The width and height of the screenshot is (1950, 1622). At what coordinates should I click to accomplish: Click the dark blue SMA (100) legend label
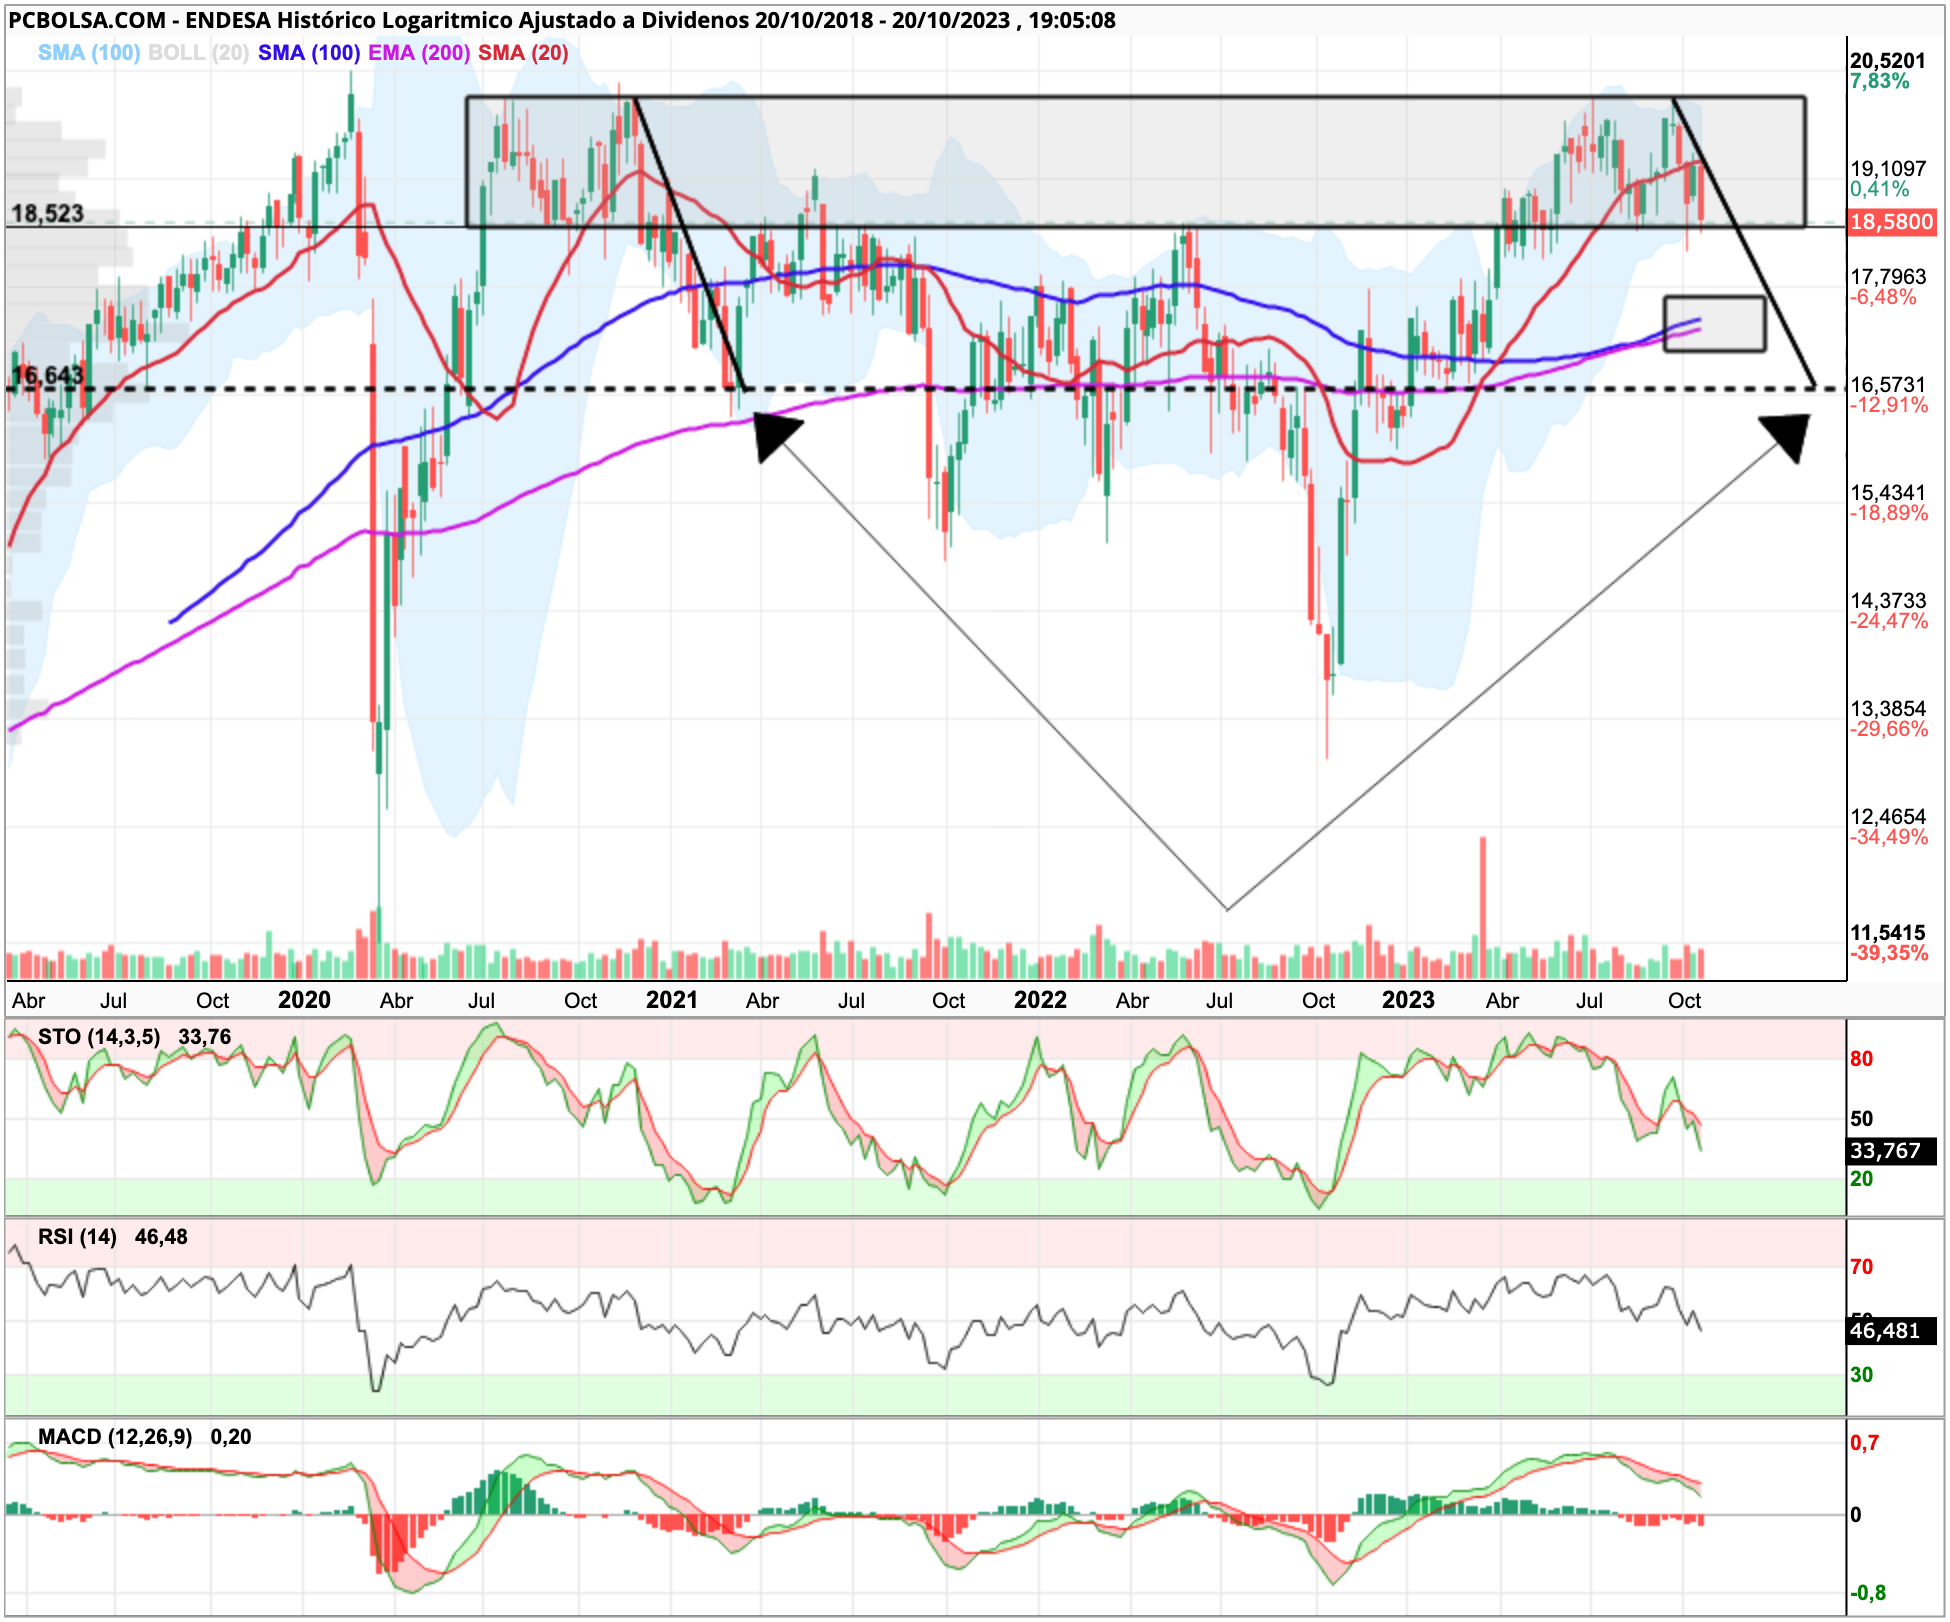tap(309, 53)
